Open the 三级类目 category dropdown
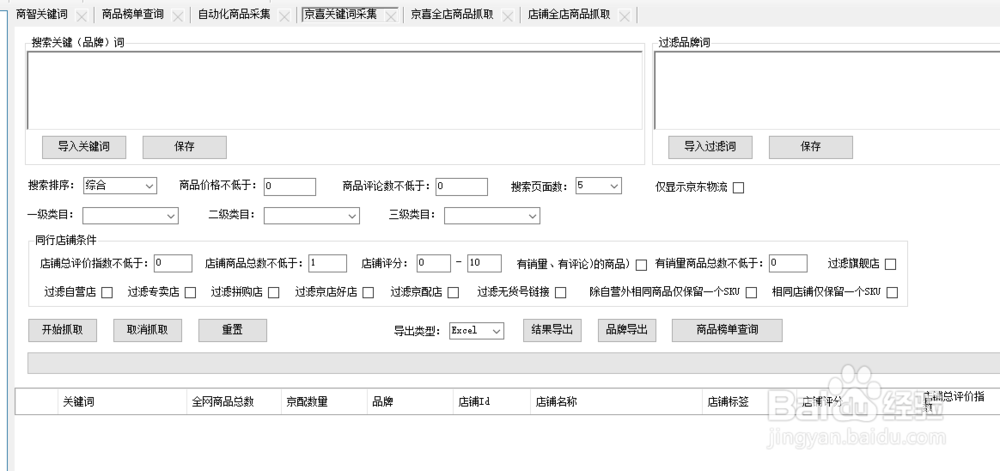The width and height of the screenshot is (1000, 471). (x=492, y=215)
